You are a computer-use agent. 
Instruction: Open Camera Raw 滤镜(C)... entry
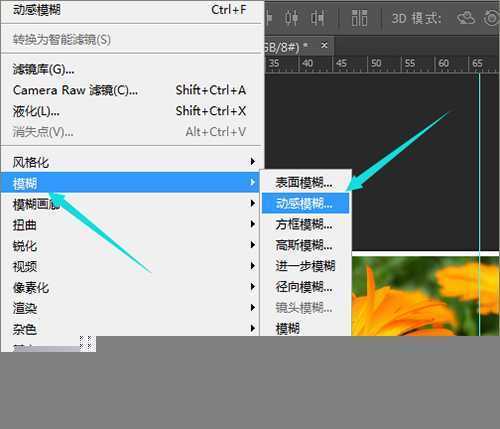tap(130, 90)
